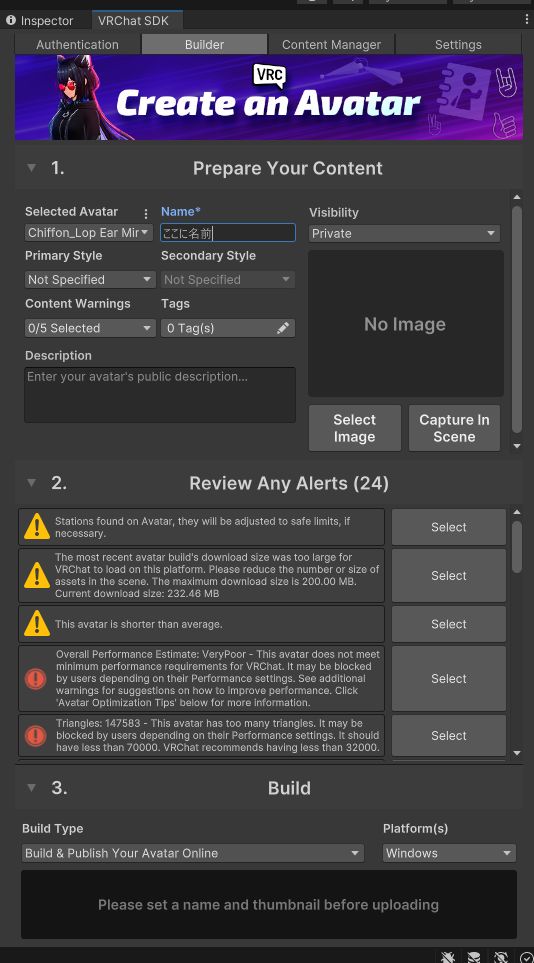Open the Content Warnings dropdown

click(x=90, y=328)
